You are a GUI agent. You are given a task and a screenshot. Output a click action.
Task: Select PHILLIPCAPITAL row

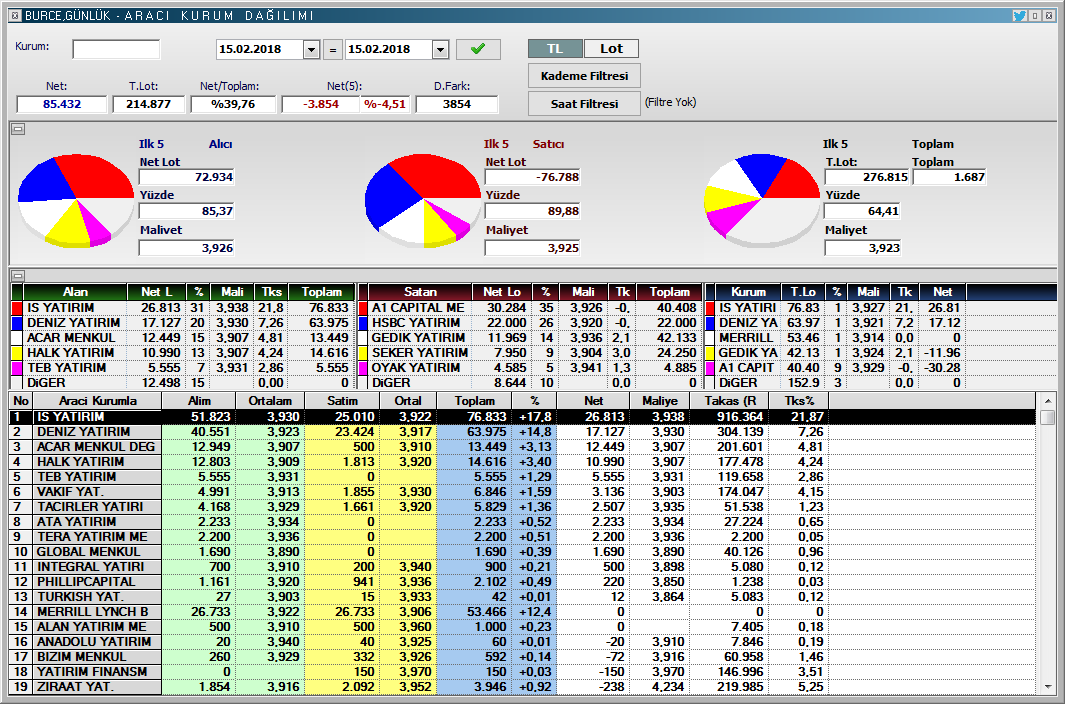click(522, 581)
